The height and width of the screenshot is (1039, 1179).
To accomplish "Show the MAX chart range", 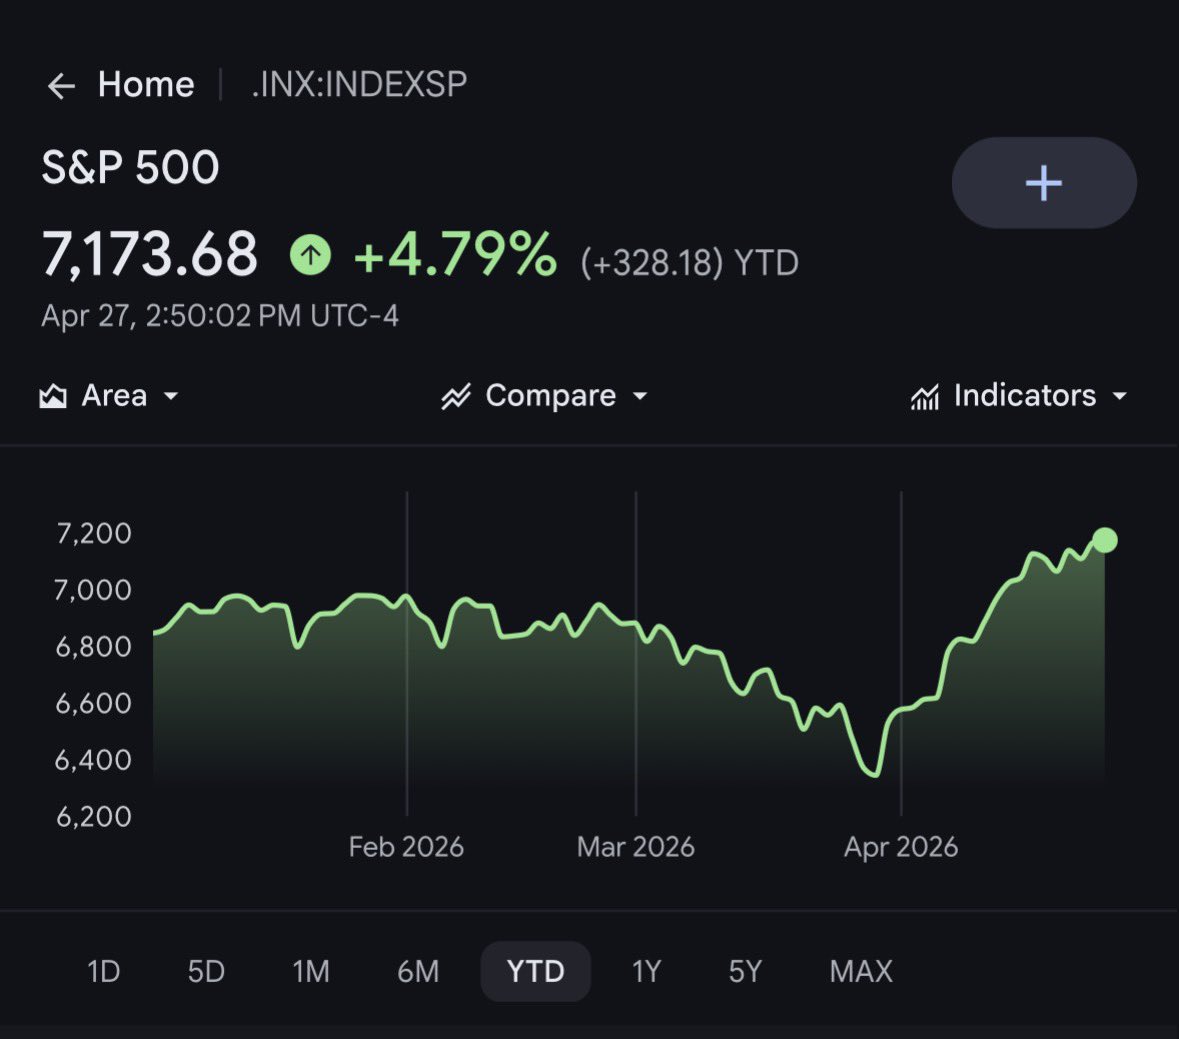I will 861,971.
